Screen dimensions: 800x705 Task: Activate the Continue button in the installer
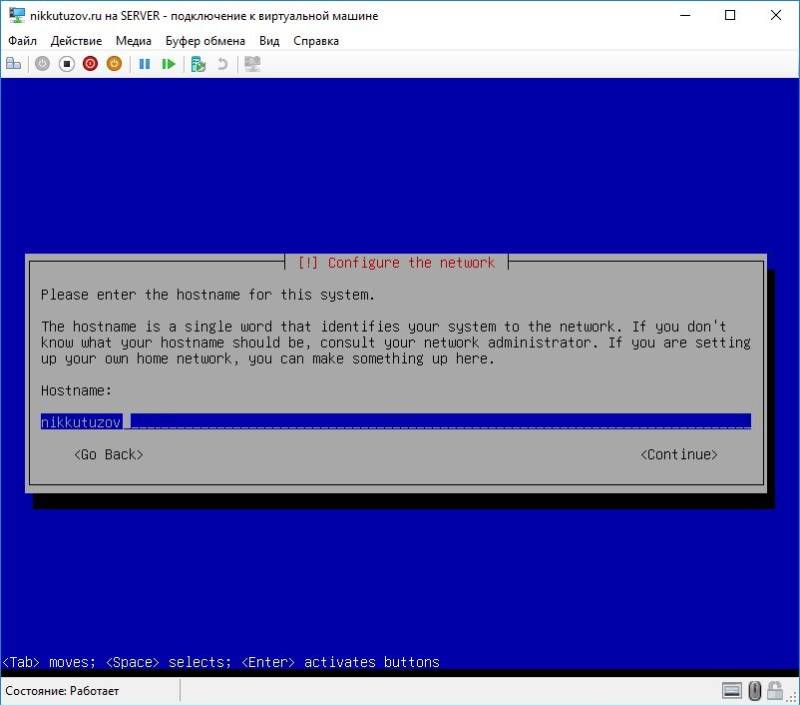pos(678,454)
